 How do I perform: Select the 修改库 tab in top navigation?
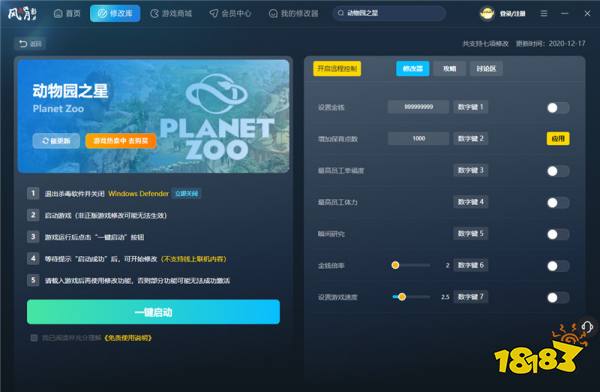pyautogui.click(x=115, y=13)
